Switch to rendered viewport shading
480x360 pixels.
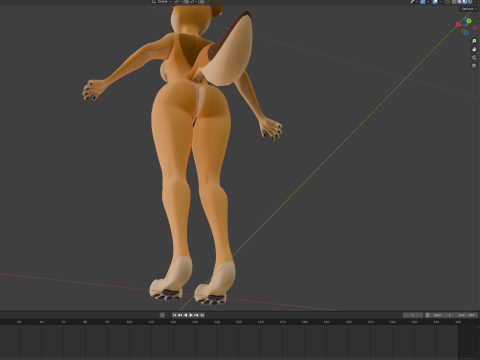[469, 2]
